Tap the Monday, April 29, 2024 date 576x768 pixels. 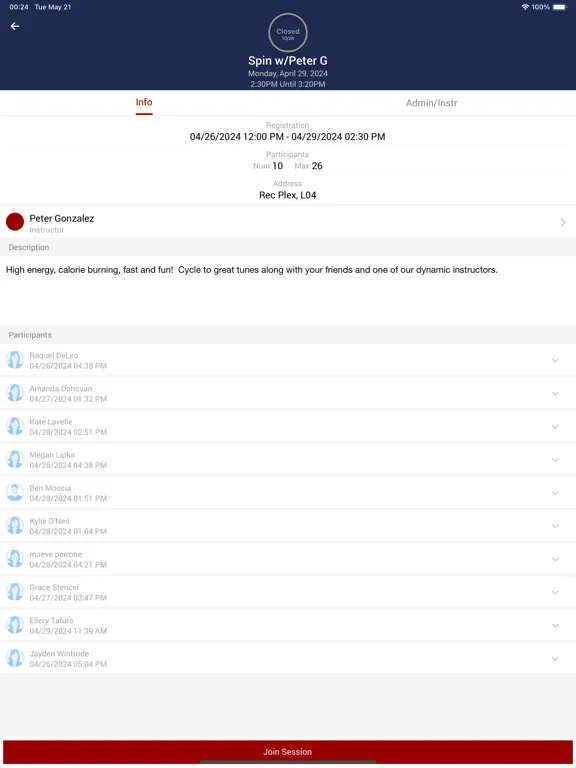(x=288, y=73)
